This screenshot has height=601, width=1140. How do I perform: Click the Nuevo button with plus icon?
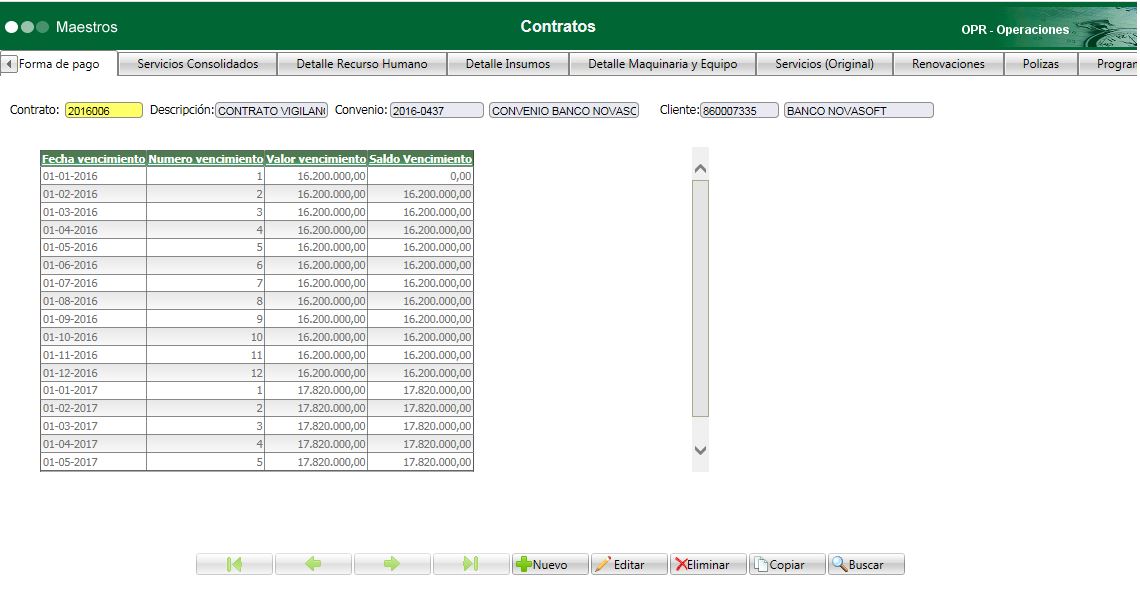550,564
